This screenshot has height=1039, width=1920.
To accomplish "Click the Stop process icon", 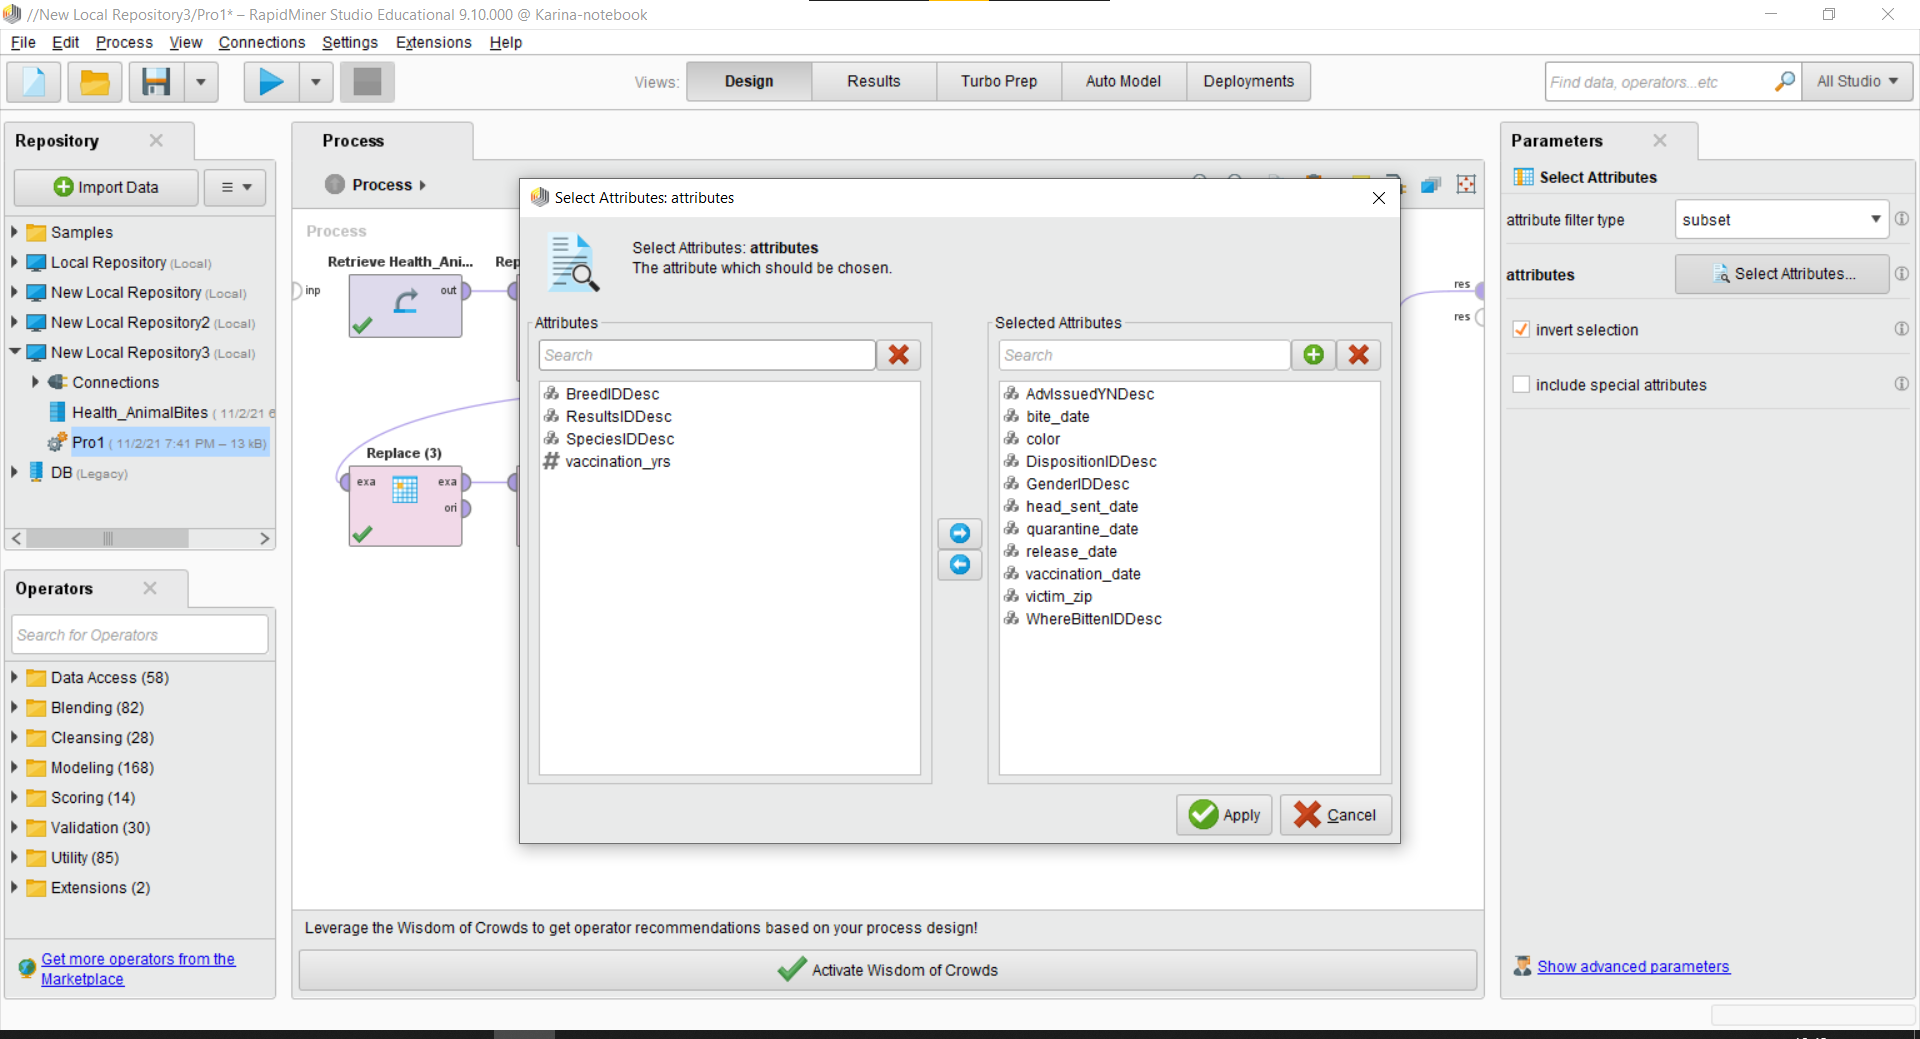I will pyautogui.click(x=367, y=81).
